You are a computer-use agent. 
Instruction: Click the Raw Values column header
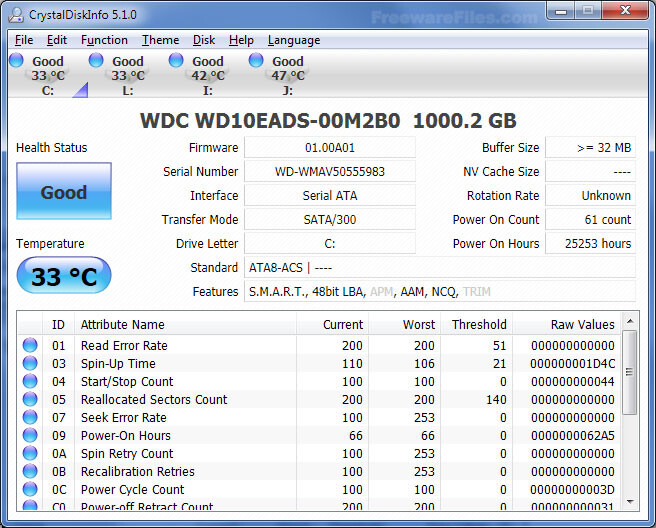(x=566, y=325)
